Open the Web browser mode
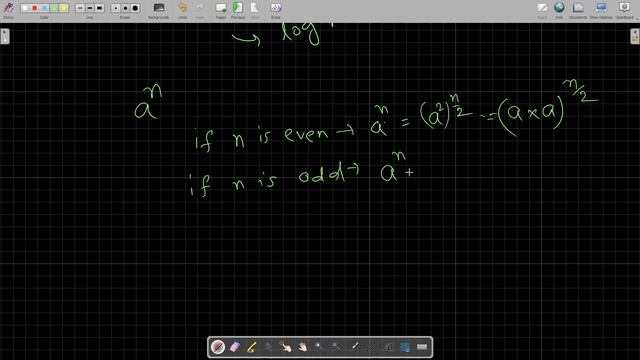640x360 pixels. pos(559,9)
